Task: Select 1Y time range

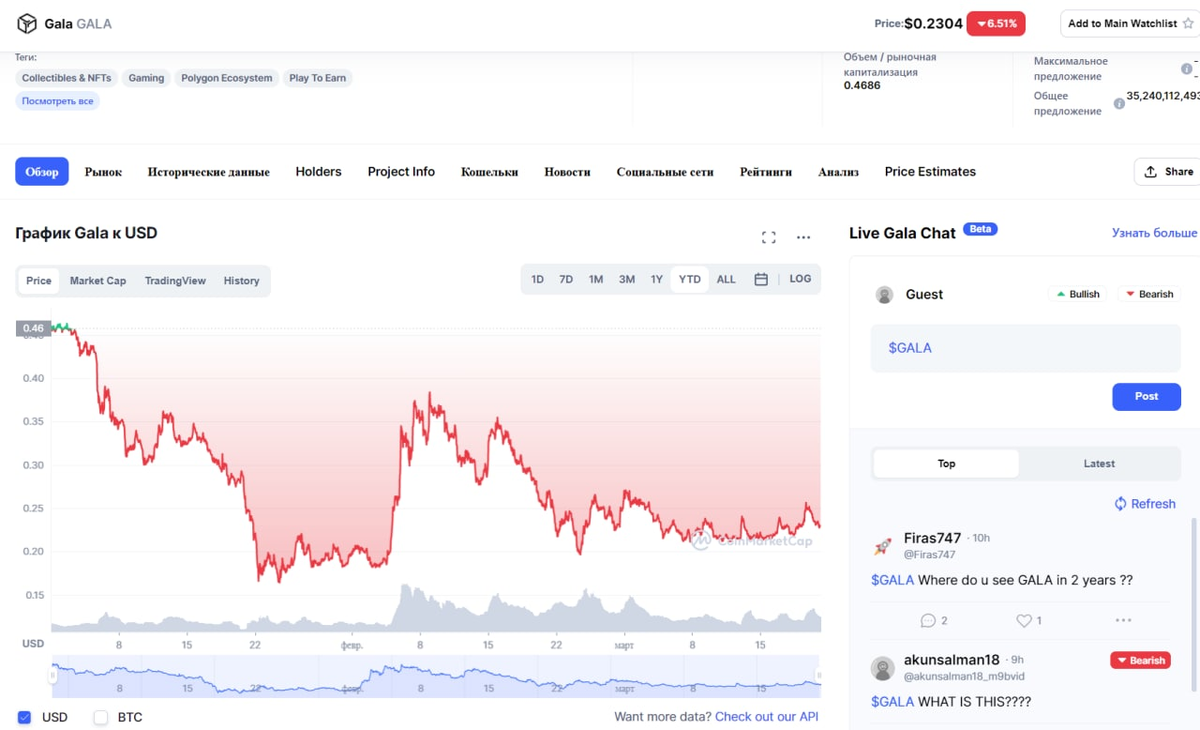Action: [x=657, y=279]
